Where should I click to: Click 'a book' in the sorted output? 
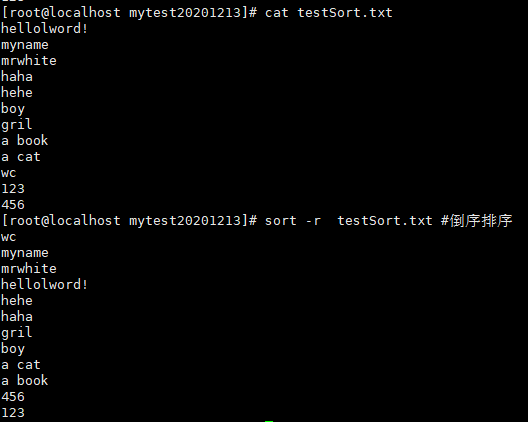click(x=25, y=381)
